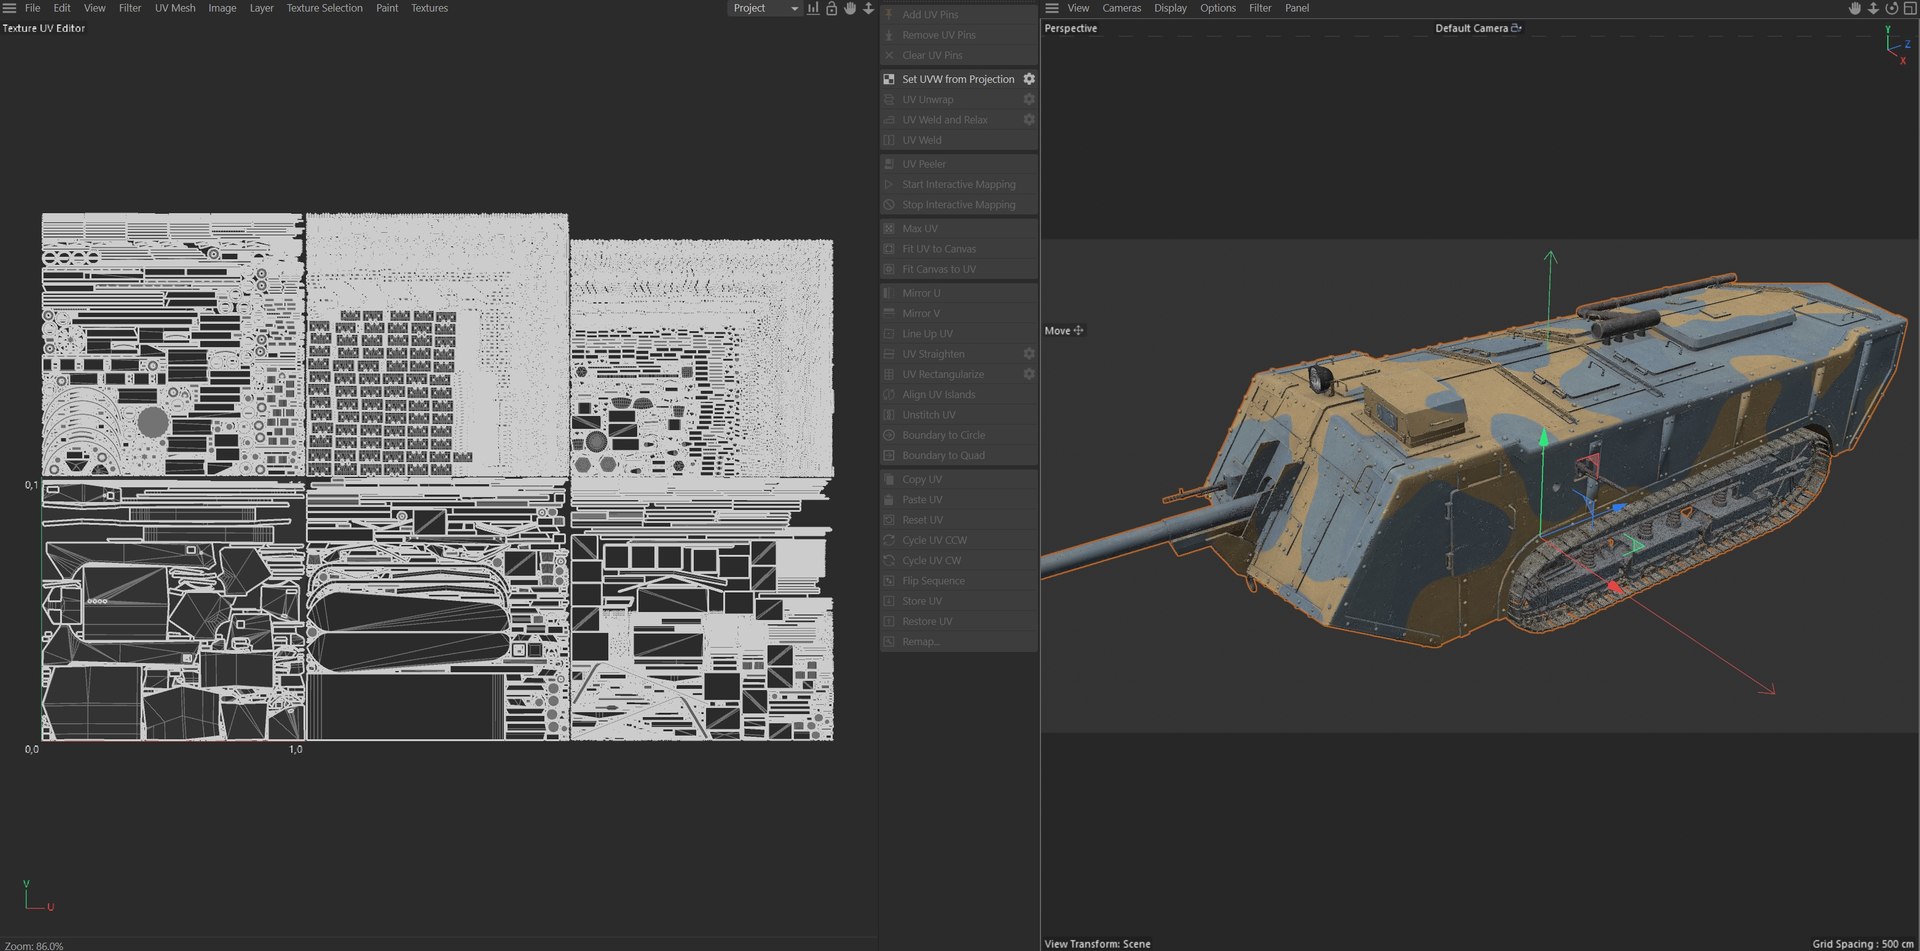Click the UV Weld and Relax command

tap(944, 120)
